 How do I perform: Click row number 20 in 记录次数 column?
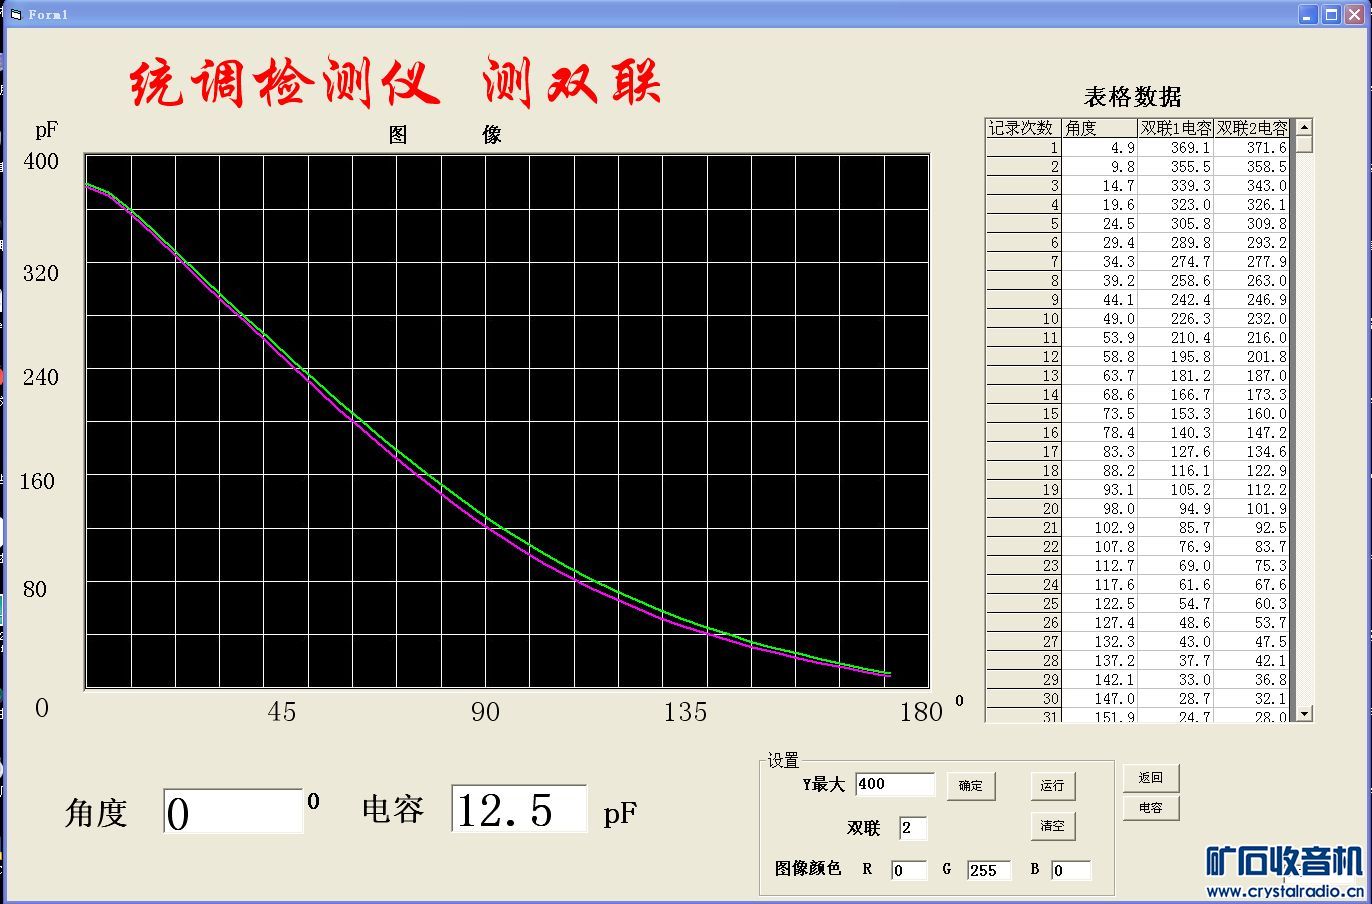[x=1022, y=509]
